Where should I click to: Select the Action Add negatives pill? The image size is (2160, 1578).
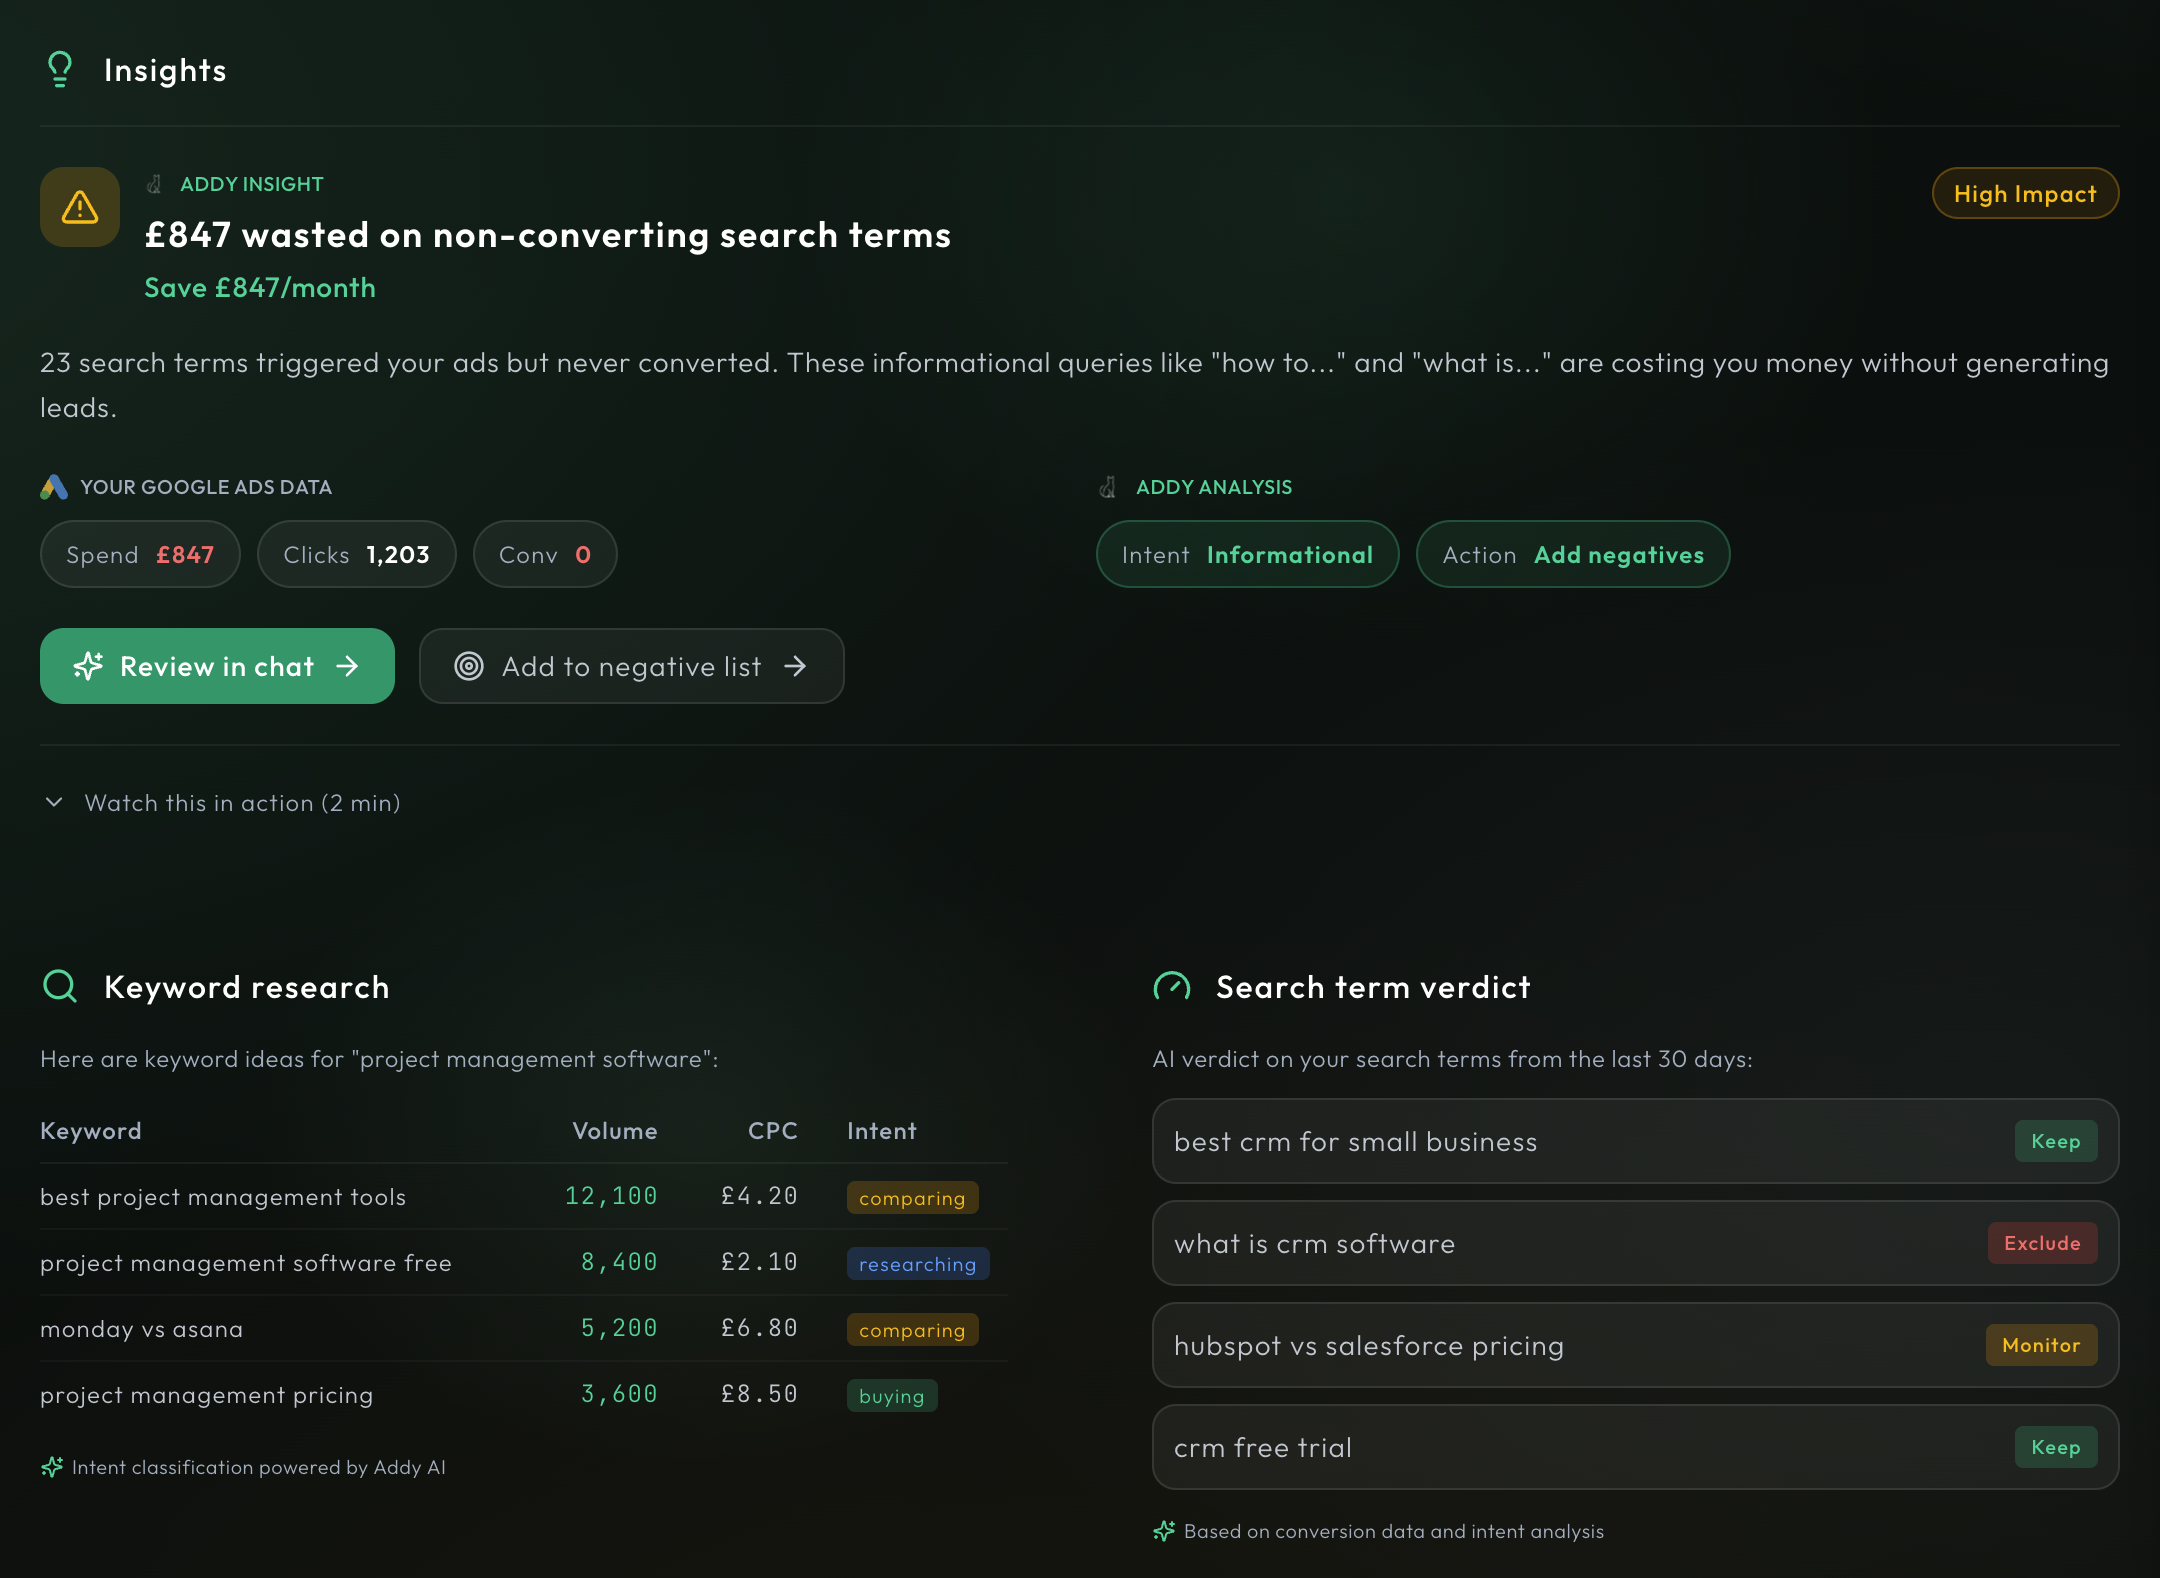tap(1572, 554)
